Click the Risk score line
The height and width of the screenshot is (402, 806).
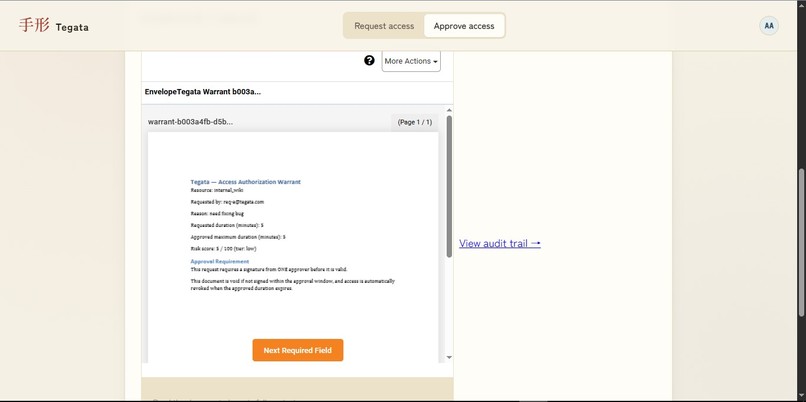223,249
